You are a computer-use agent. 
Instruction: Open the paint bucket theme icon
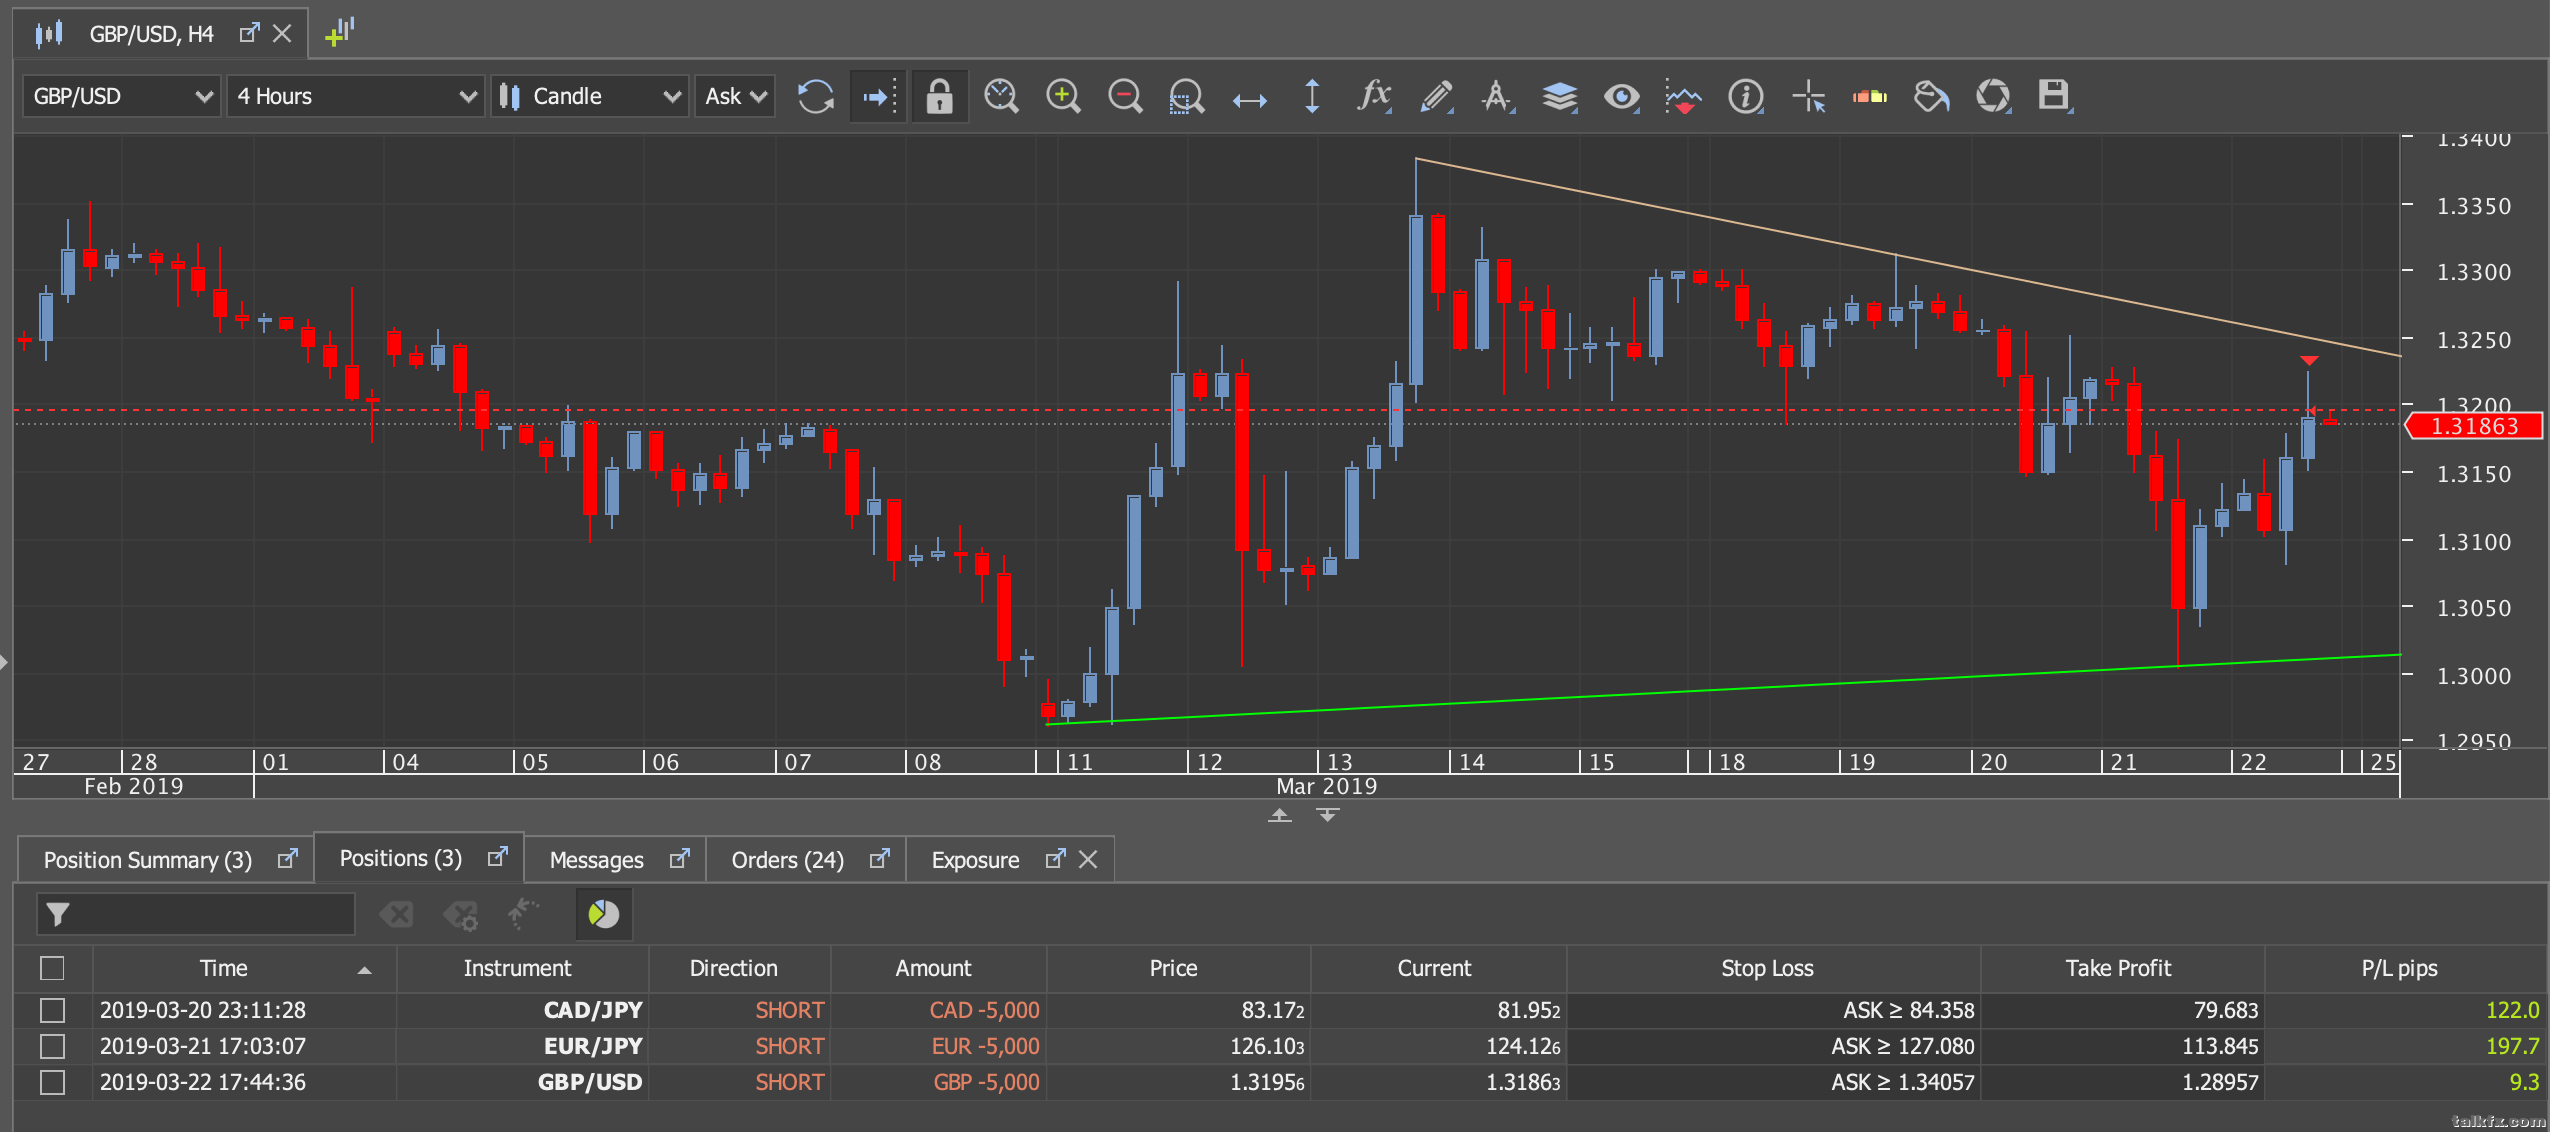tap(1931, 97)
